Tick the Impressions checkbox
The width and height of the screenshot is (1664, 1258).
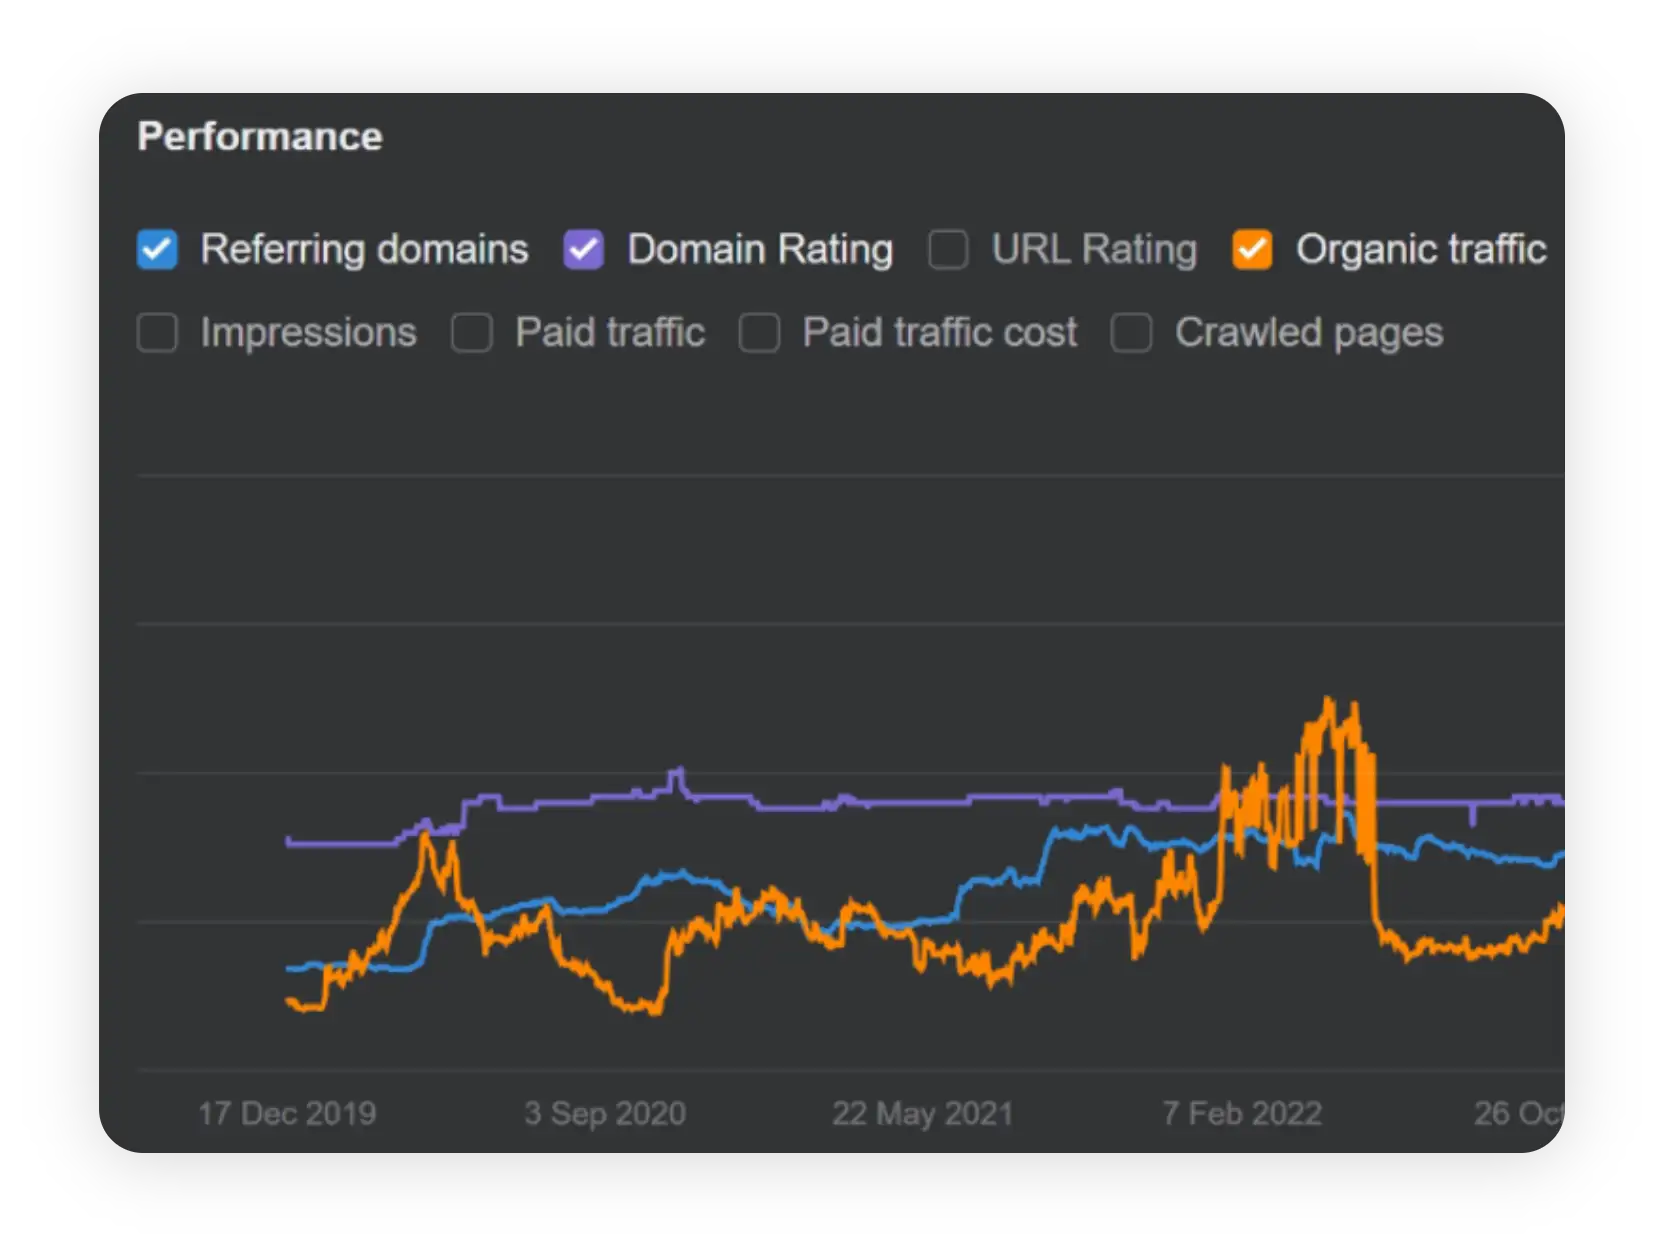point(157,333)
